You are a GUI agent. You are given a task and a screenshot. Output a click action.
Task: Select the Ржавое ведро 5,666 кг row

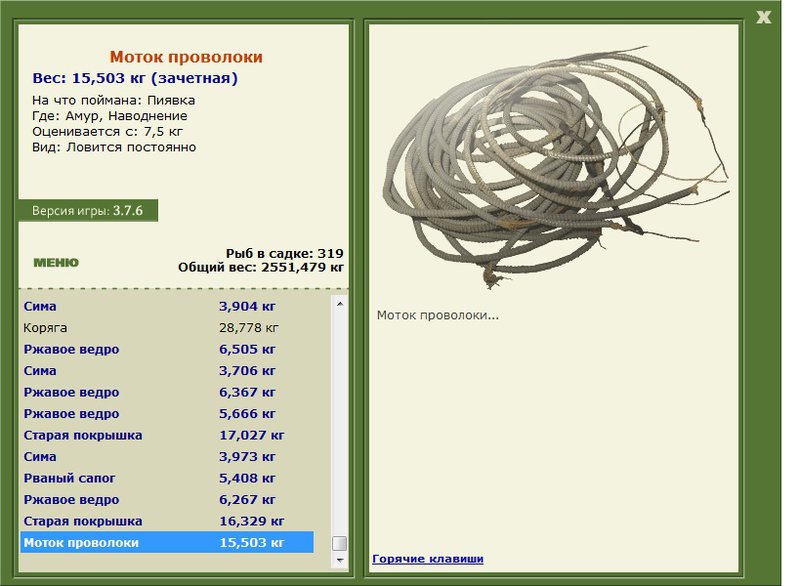[167, 414]
